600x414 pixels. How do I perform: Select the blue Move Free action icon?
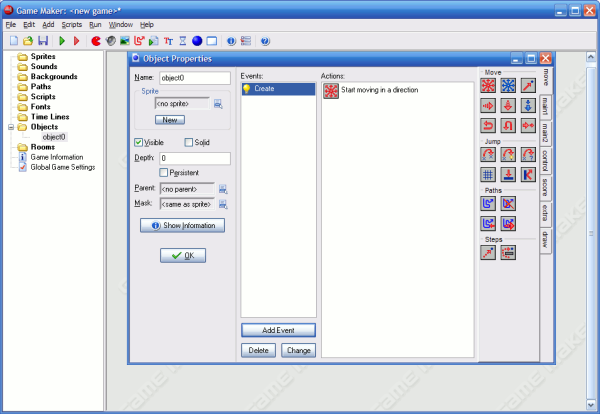pos(508,85)
